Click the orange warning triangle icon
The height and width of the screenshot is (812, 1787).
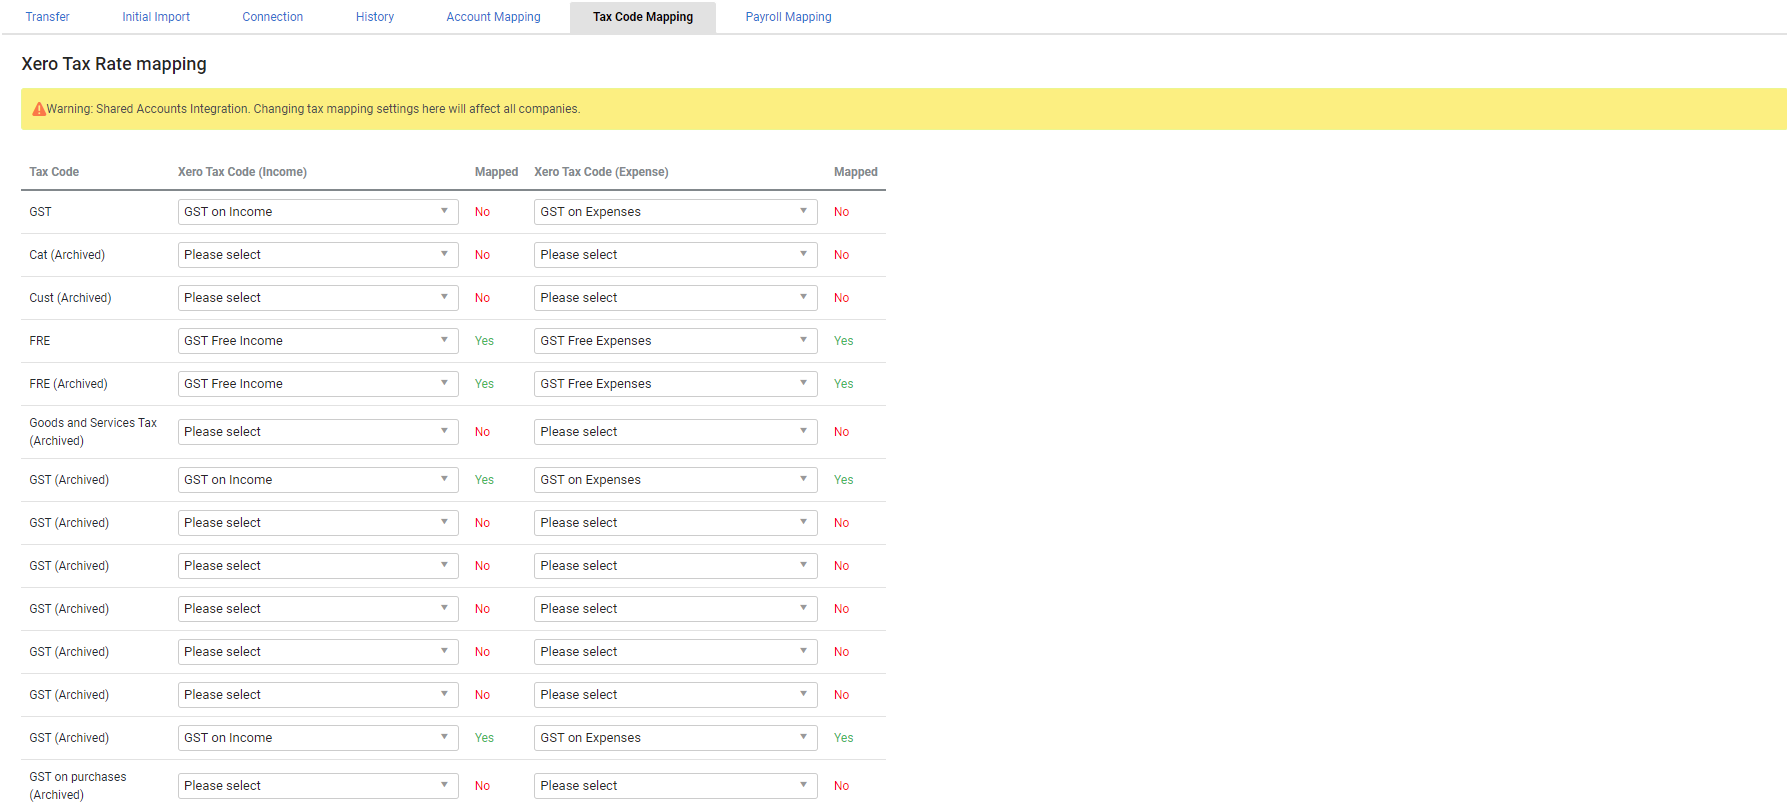[39, 109]
